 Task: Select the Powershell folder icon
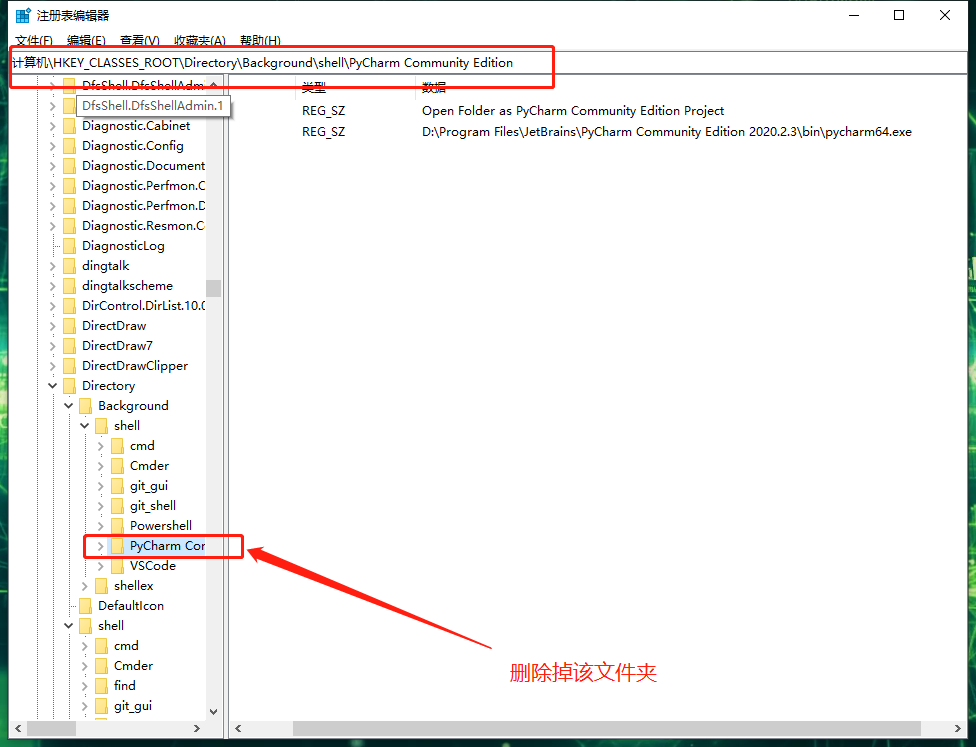click(x=117, y=525)
